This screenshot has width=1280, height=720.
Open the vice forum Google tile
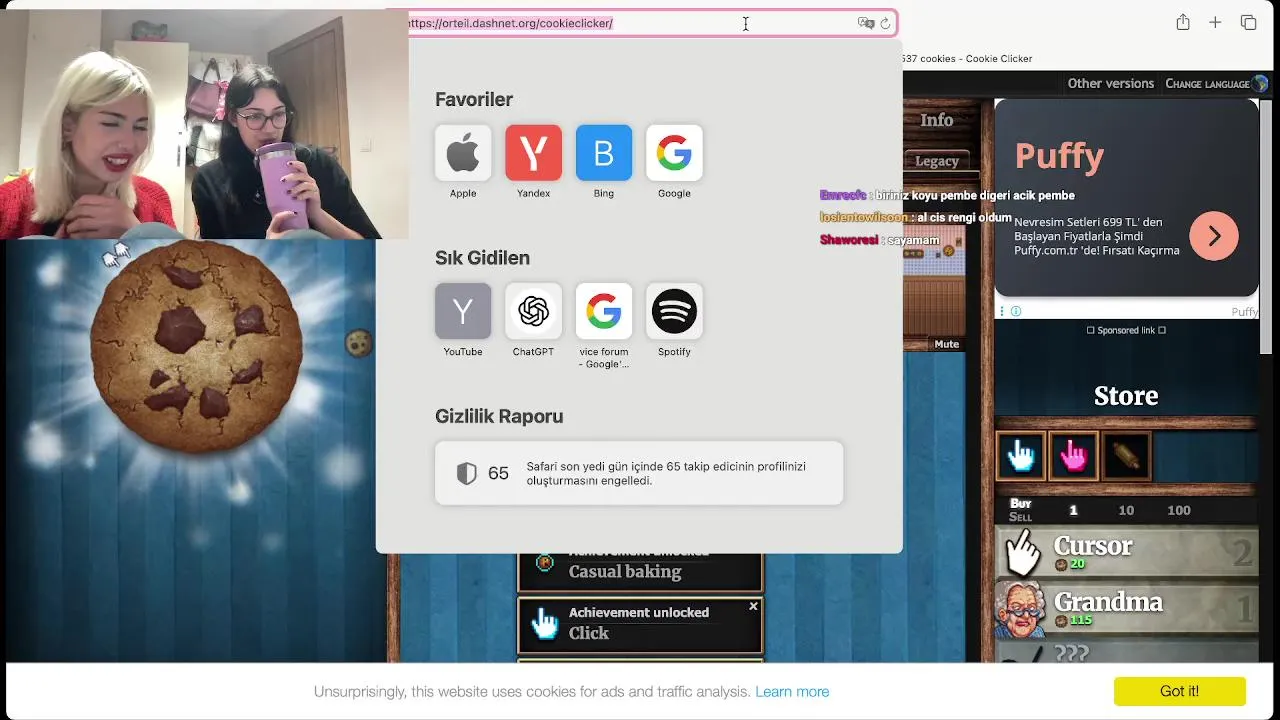[604, 311]
